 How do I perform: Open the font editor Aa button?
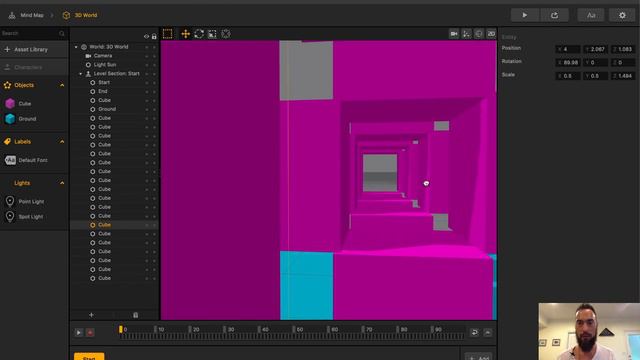(x=591, y=15)
